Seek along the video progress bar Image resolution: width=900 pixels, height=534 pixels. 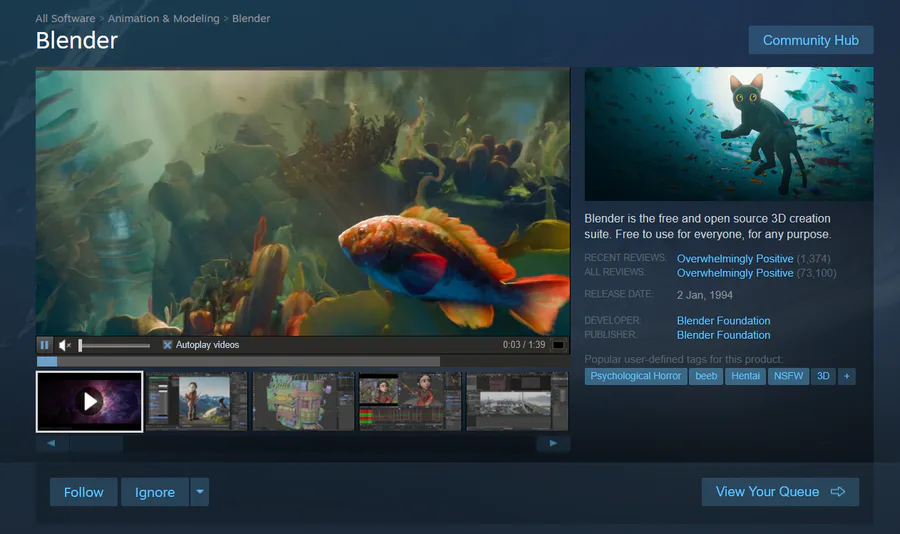pos(303,361)
